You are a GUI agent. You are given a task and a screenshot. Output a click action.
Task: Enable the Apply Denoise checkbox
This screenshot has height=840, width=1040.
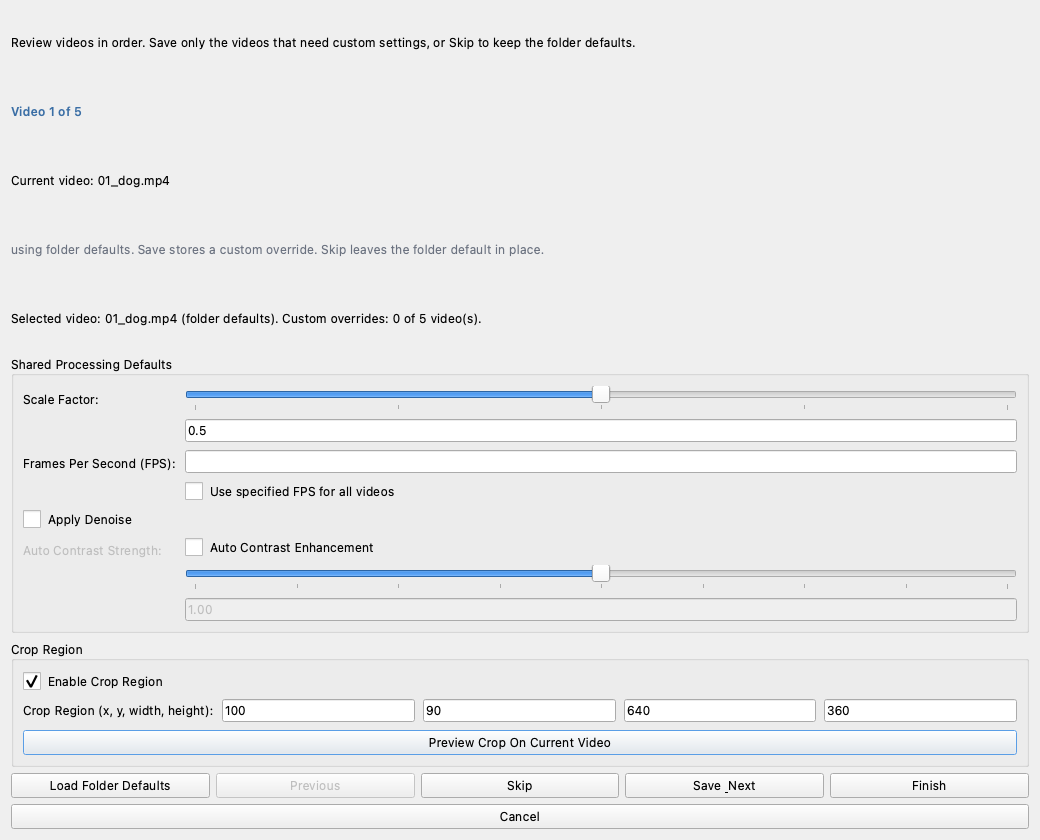click(x=31, y=519)
